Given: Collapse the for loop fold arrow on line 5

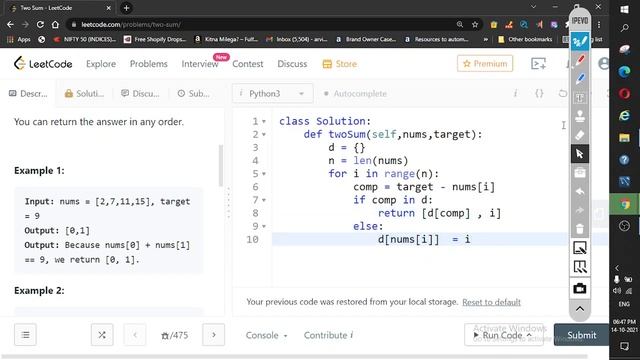Looking at the screenshot, I should pyautogui.click(x=264, y=174).
